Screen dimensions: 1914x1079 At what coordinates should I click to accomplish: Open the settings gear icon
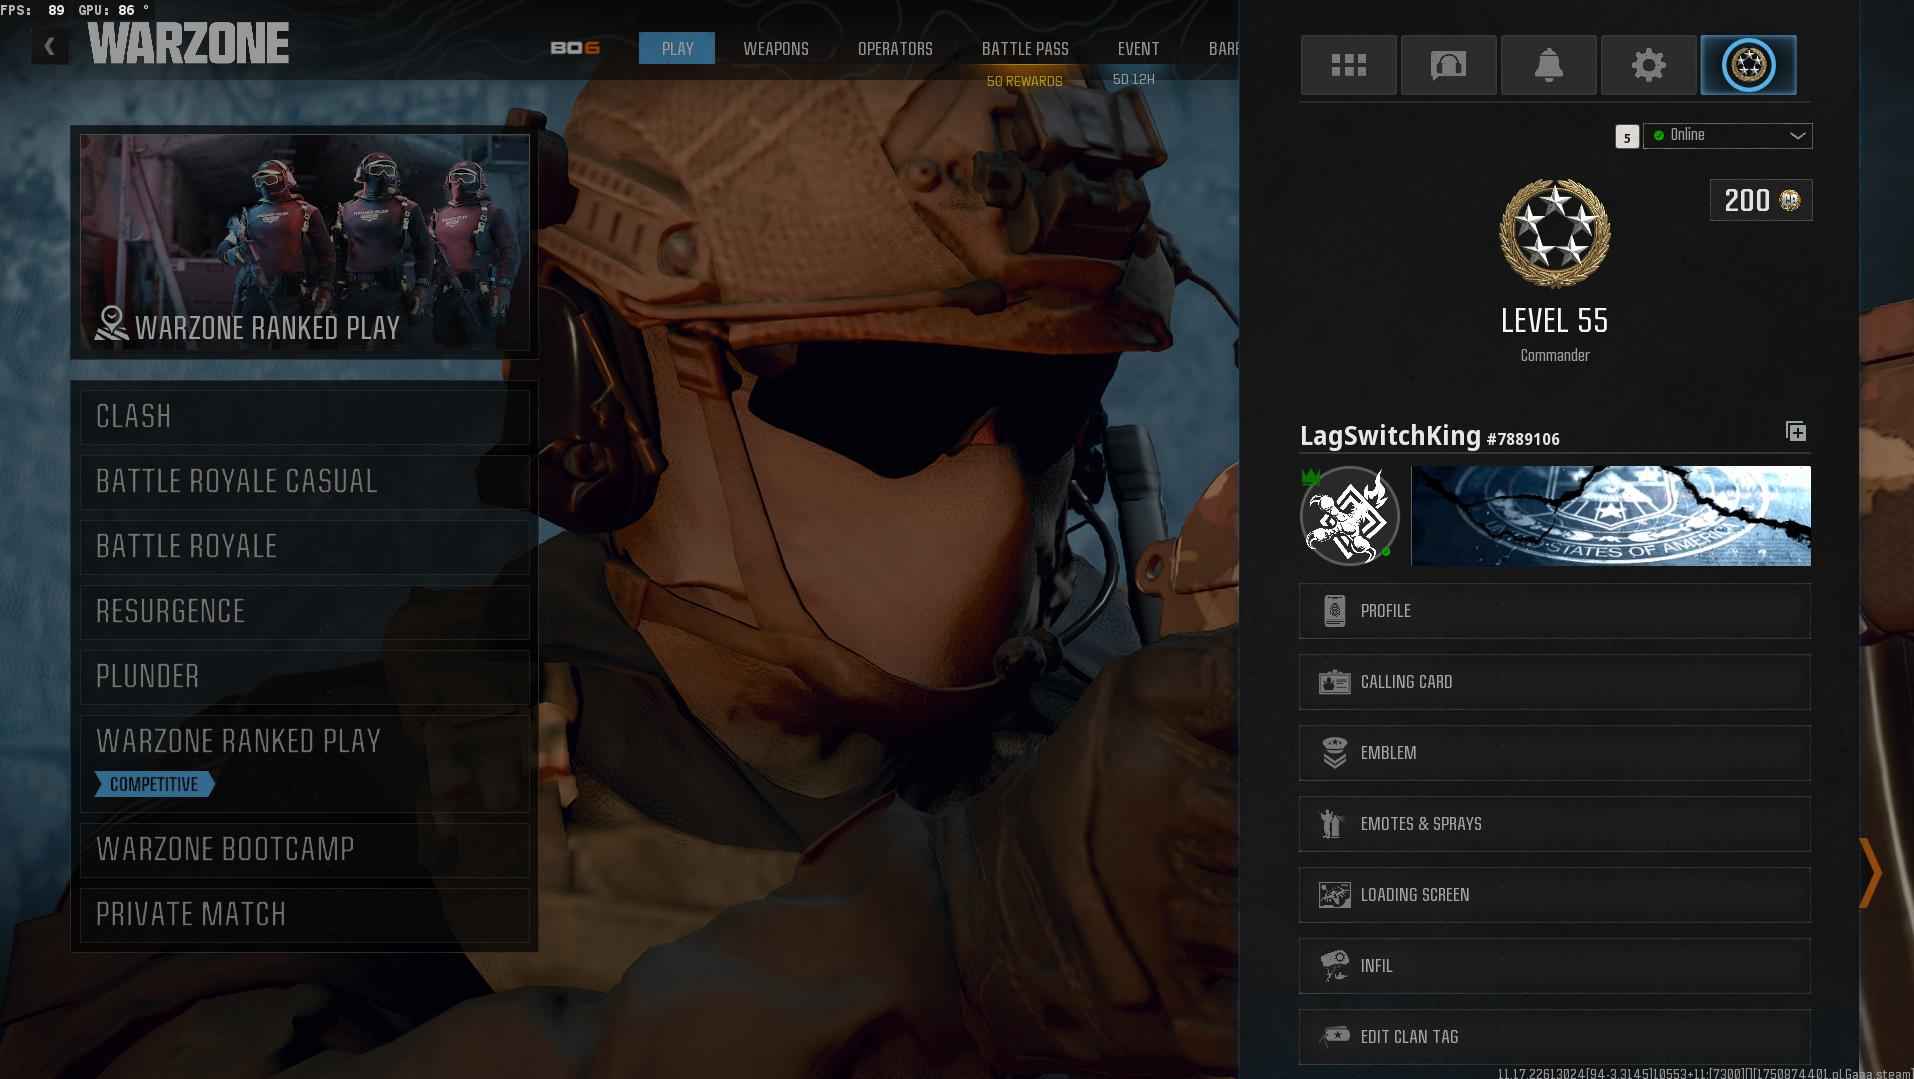pyautogui.click(x=1648, y=65)
